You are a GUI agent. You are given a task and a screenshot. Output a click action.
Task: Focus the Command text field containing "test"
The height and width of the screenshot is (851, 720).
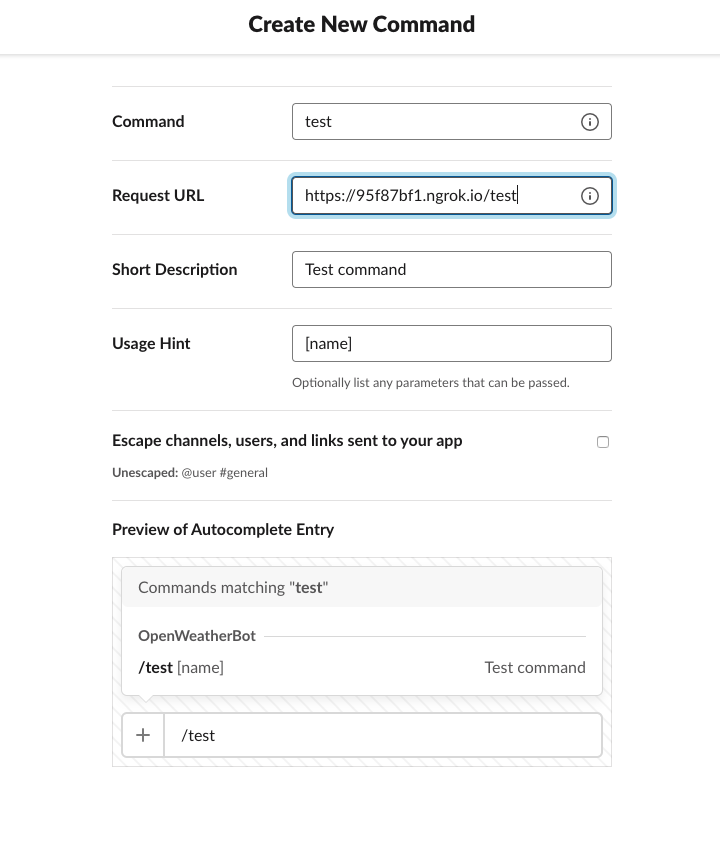pos(435,122)
